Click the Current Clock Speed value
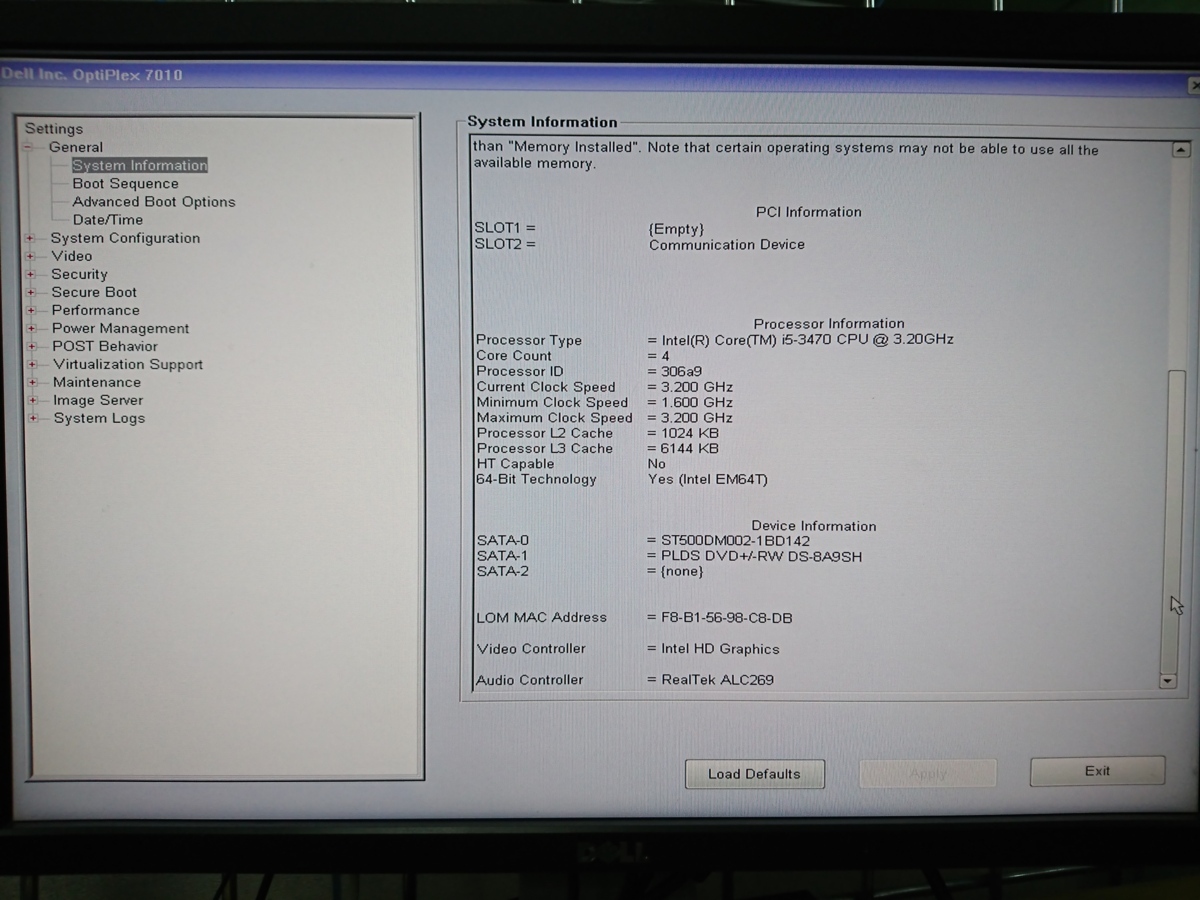Screen dimensions: 1200x900 (696, 387)
